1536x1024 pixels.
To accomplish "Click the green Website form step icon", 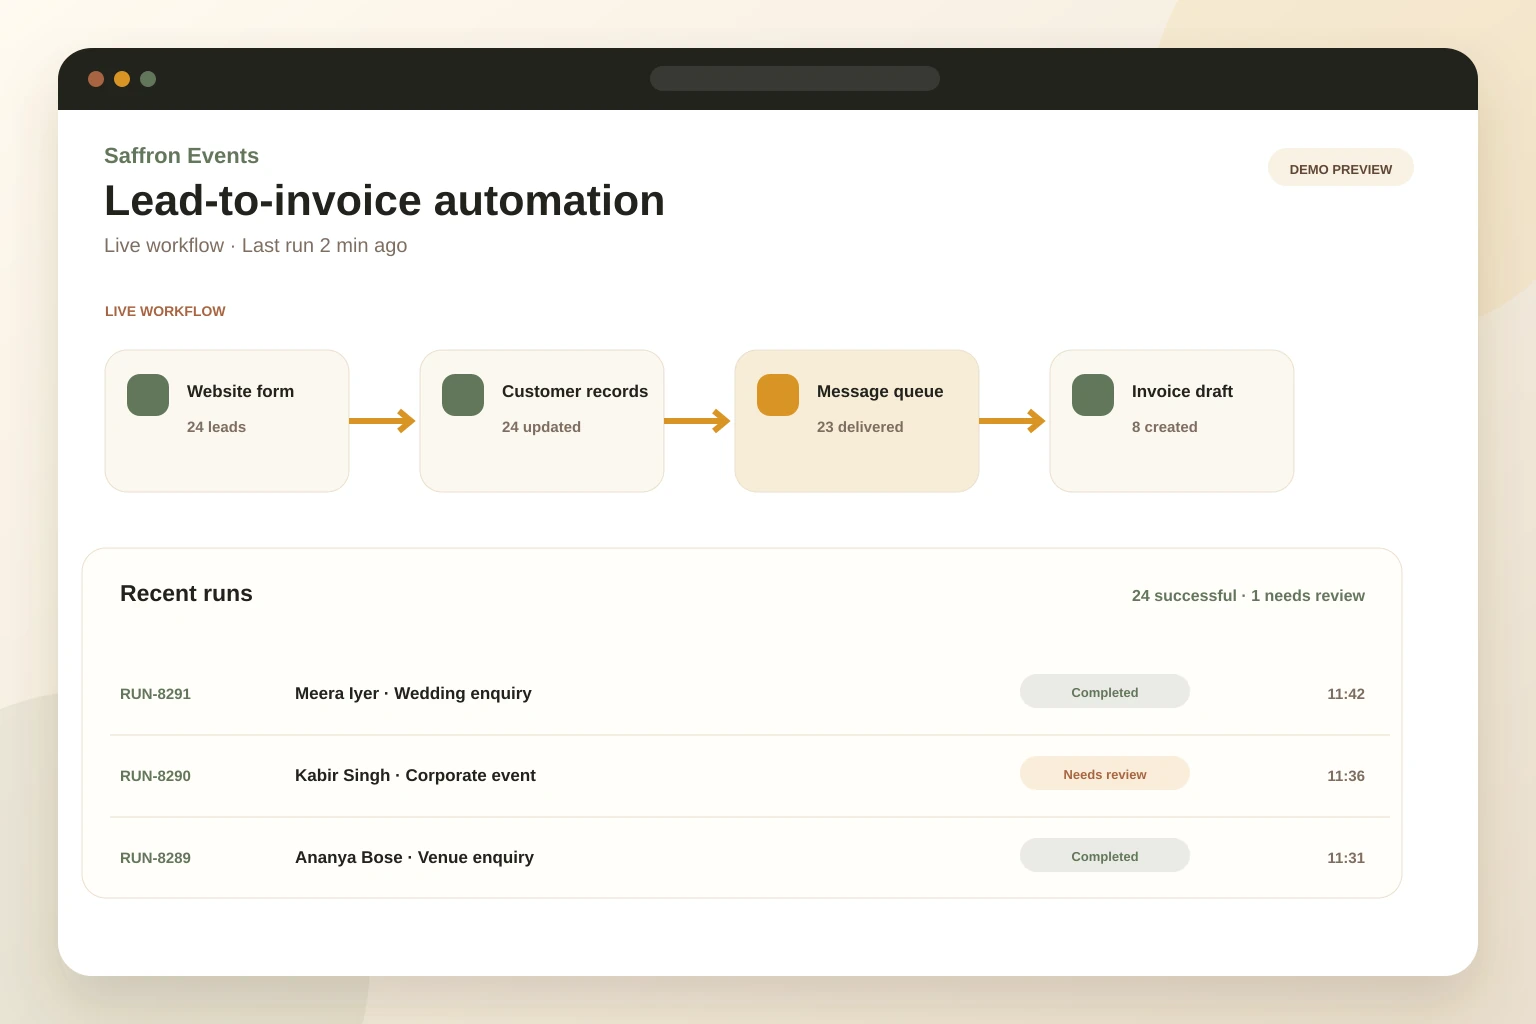I will click(148, 395).
